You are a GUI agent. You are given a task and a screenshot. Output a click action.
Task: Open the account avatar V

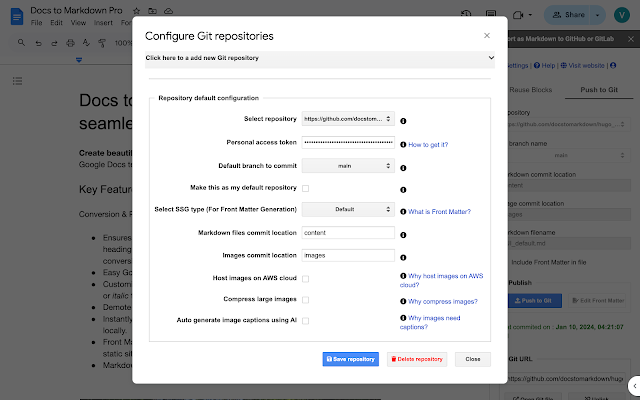622,15
